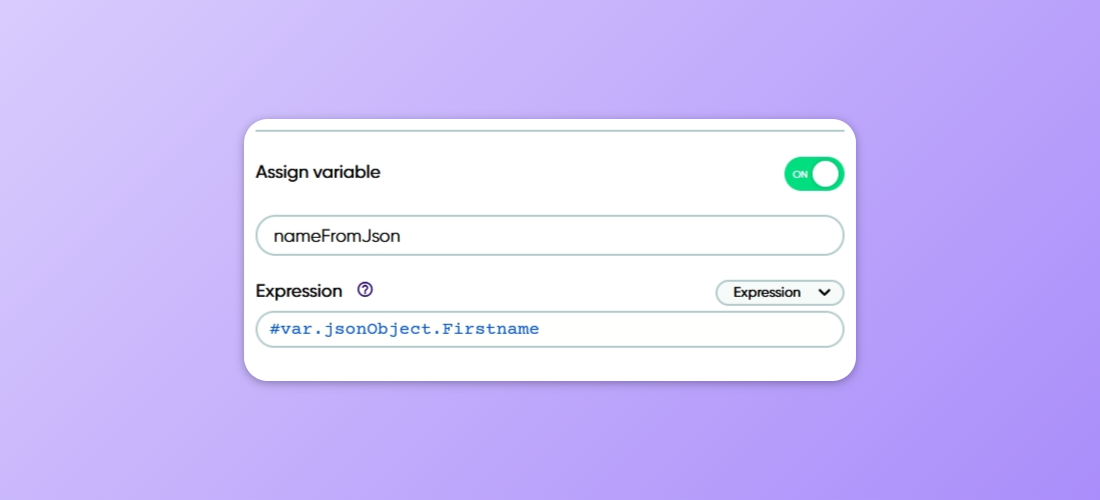Click the nameFromJson variable name field
This screenshot has height=500, width=1100.
pyautogui.click(x=550, y=236)
